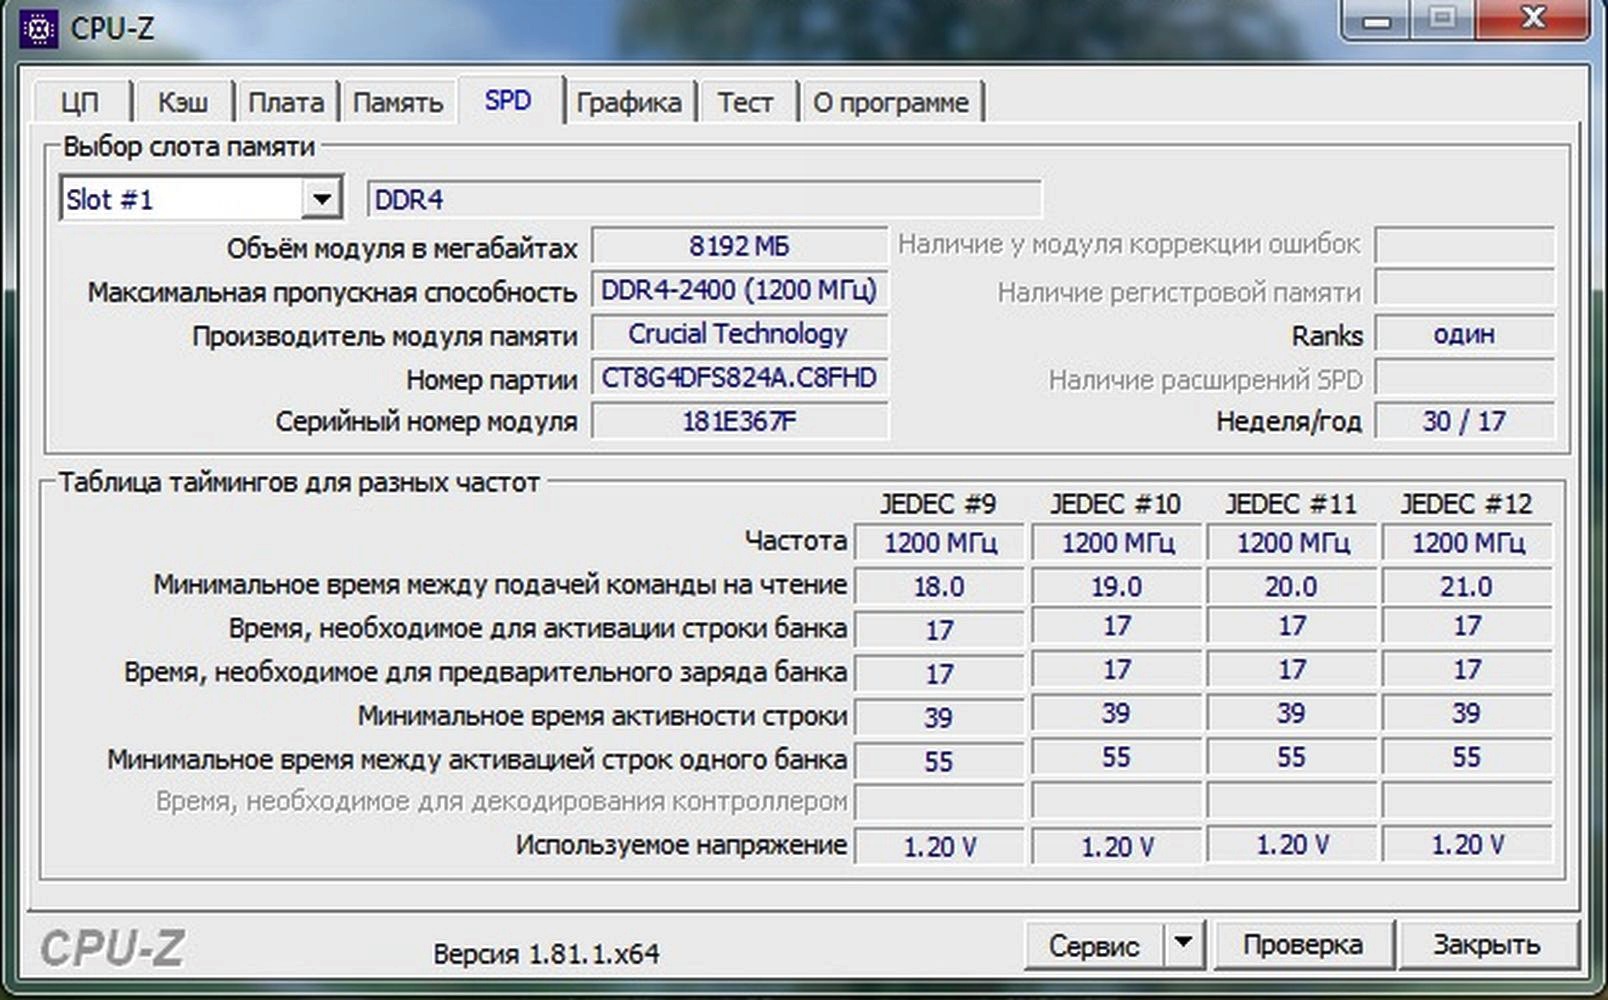Click the Используемое напряжение label
1608x1000 pixels.
[681, 845]
